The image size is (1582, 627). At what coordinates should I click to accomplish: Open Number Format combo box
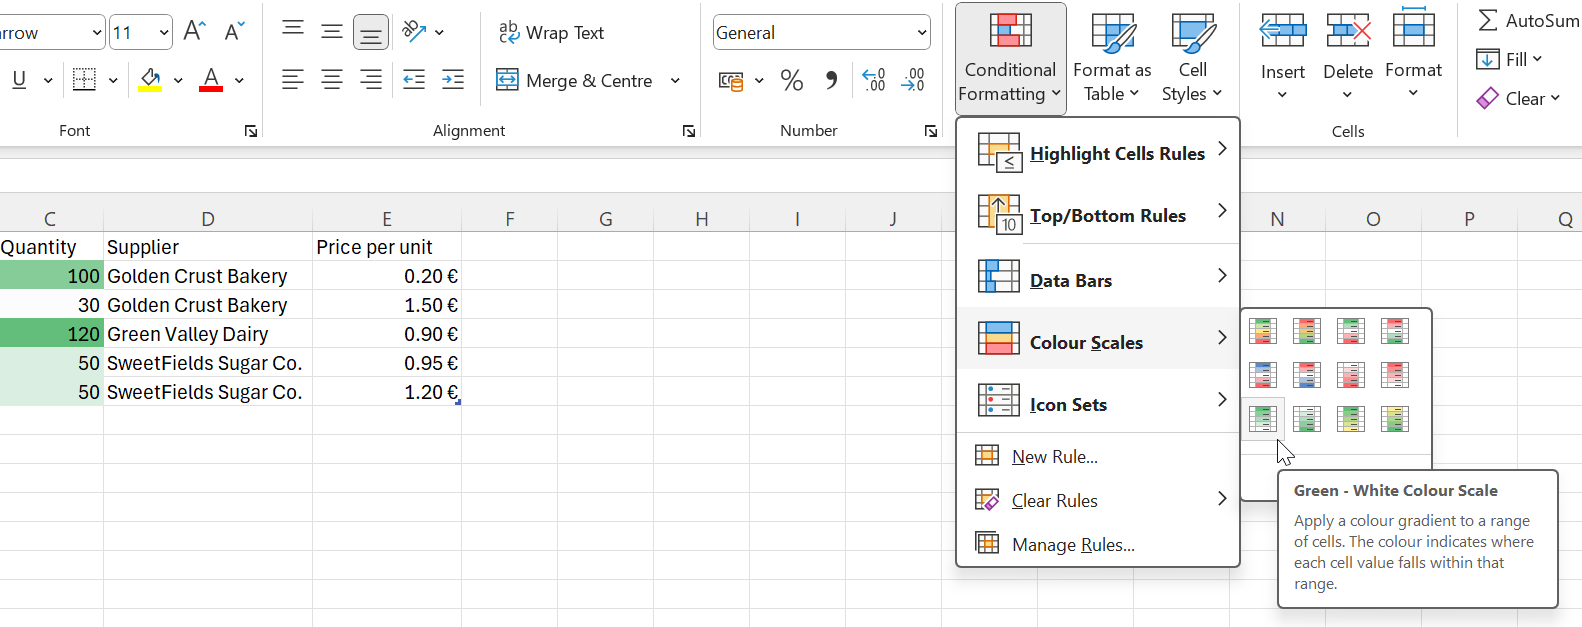pyautogui.click(x=822, y=32)
